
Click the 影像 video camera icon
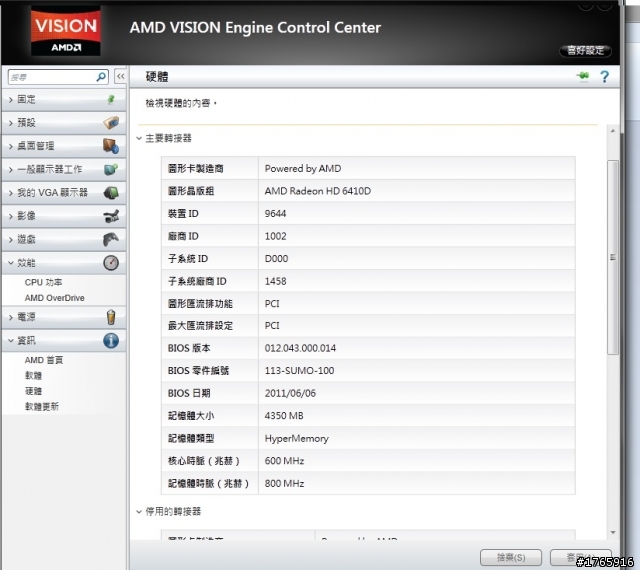111,216
